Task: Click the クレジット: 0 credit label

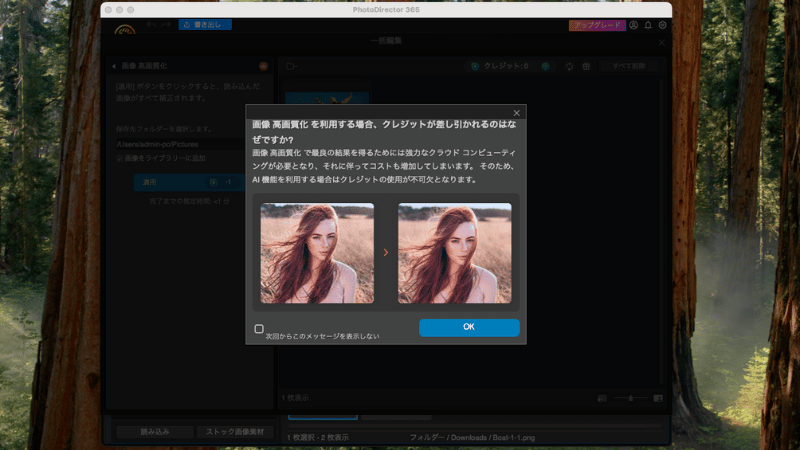Action: point(506,66)
